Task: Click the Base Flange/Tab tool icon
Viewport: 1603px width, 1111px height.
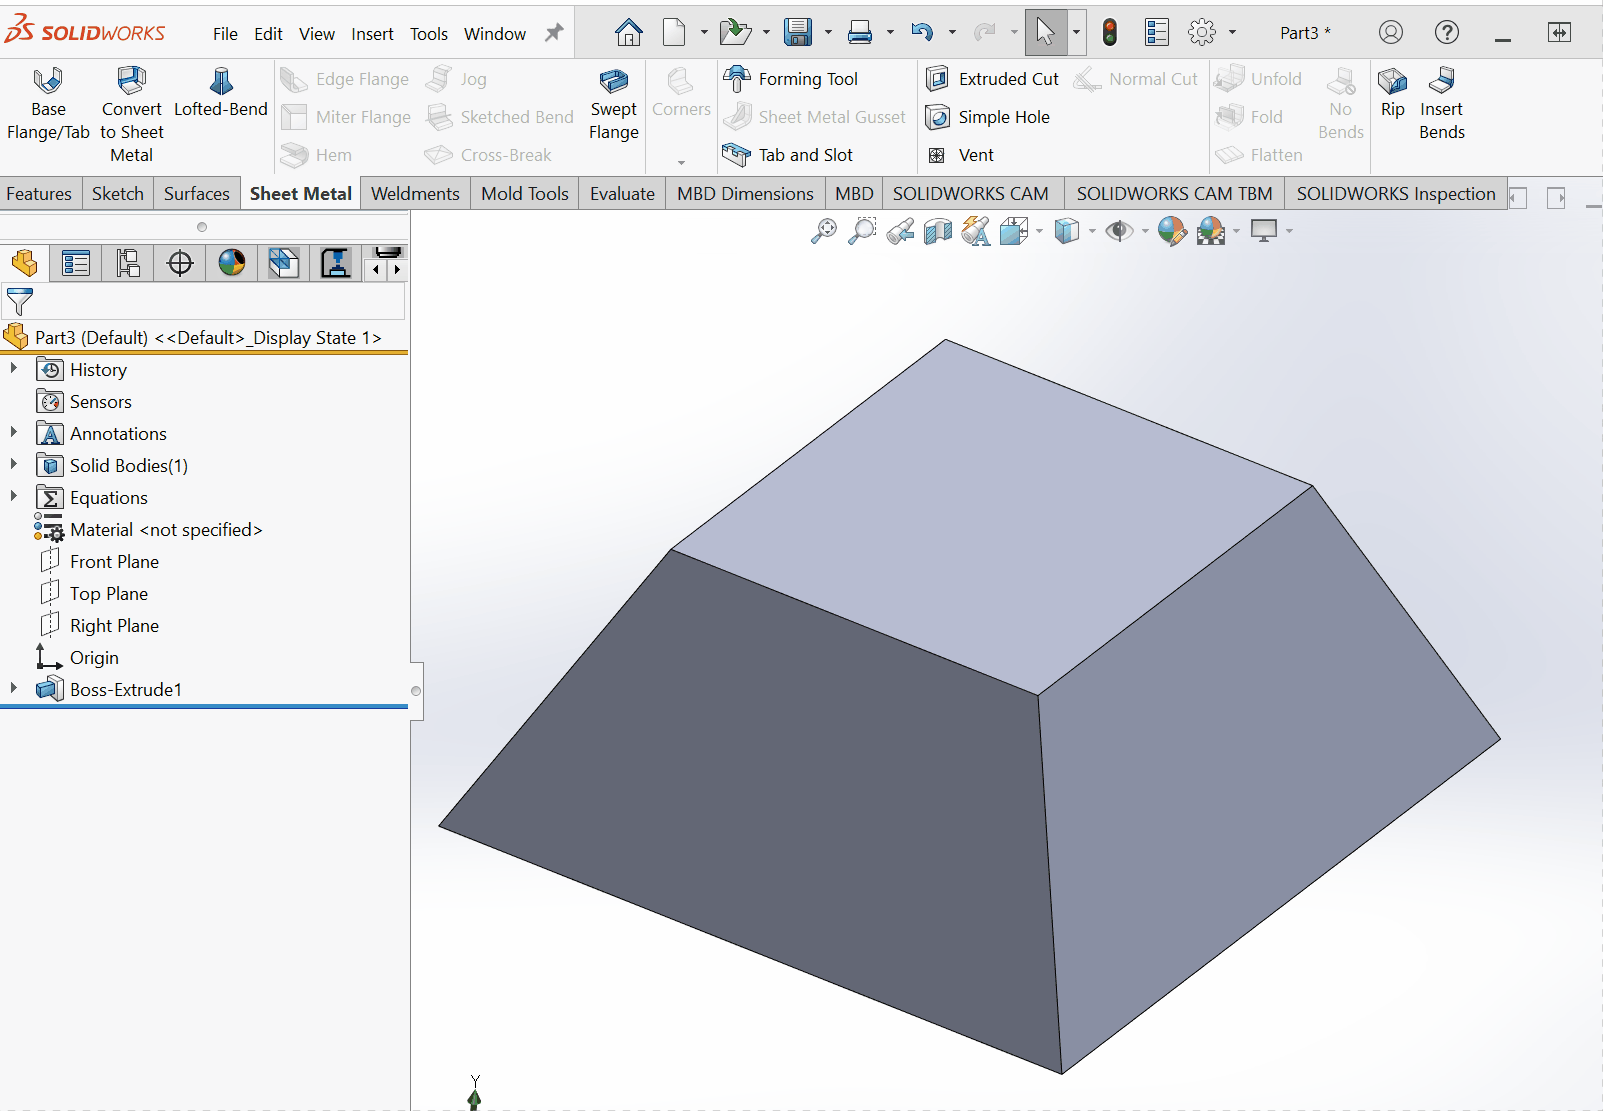Action: pos(47,81)
